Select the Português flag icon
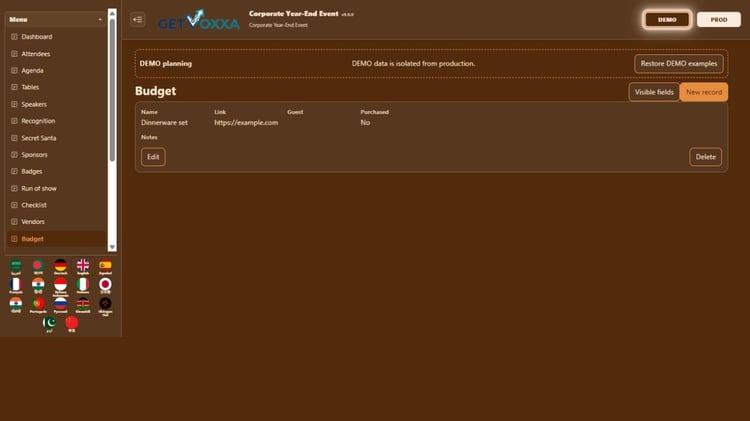Viewport: 750px width, 421px height. (x=38, y=304)
